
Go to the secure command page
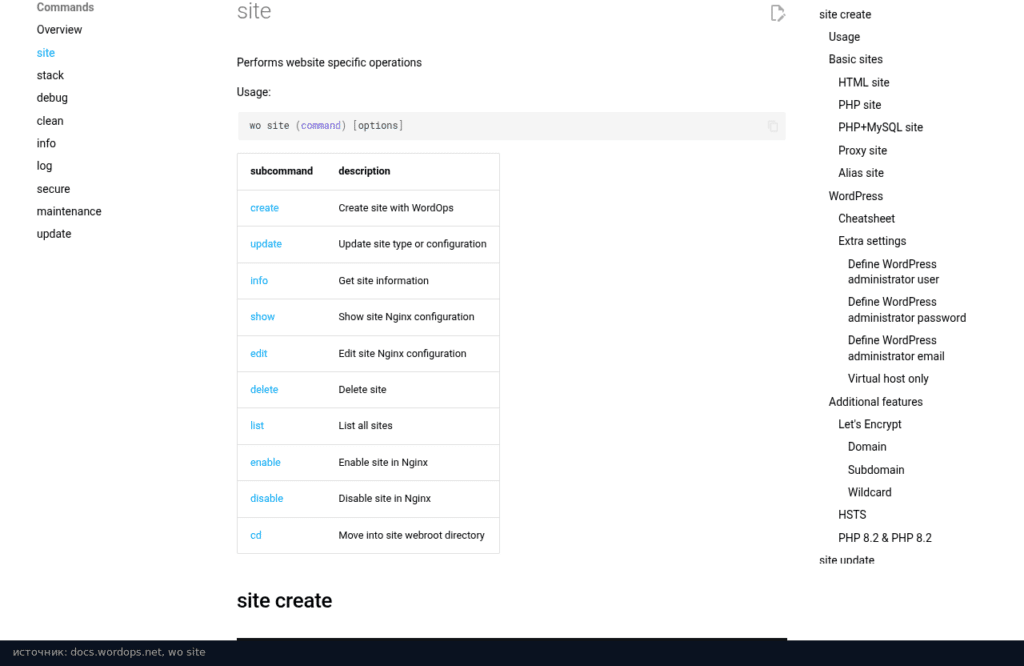coord(54,189)
